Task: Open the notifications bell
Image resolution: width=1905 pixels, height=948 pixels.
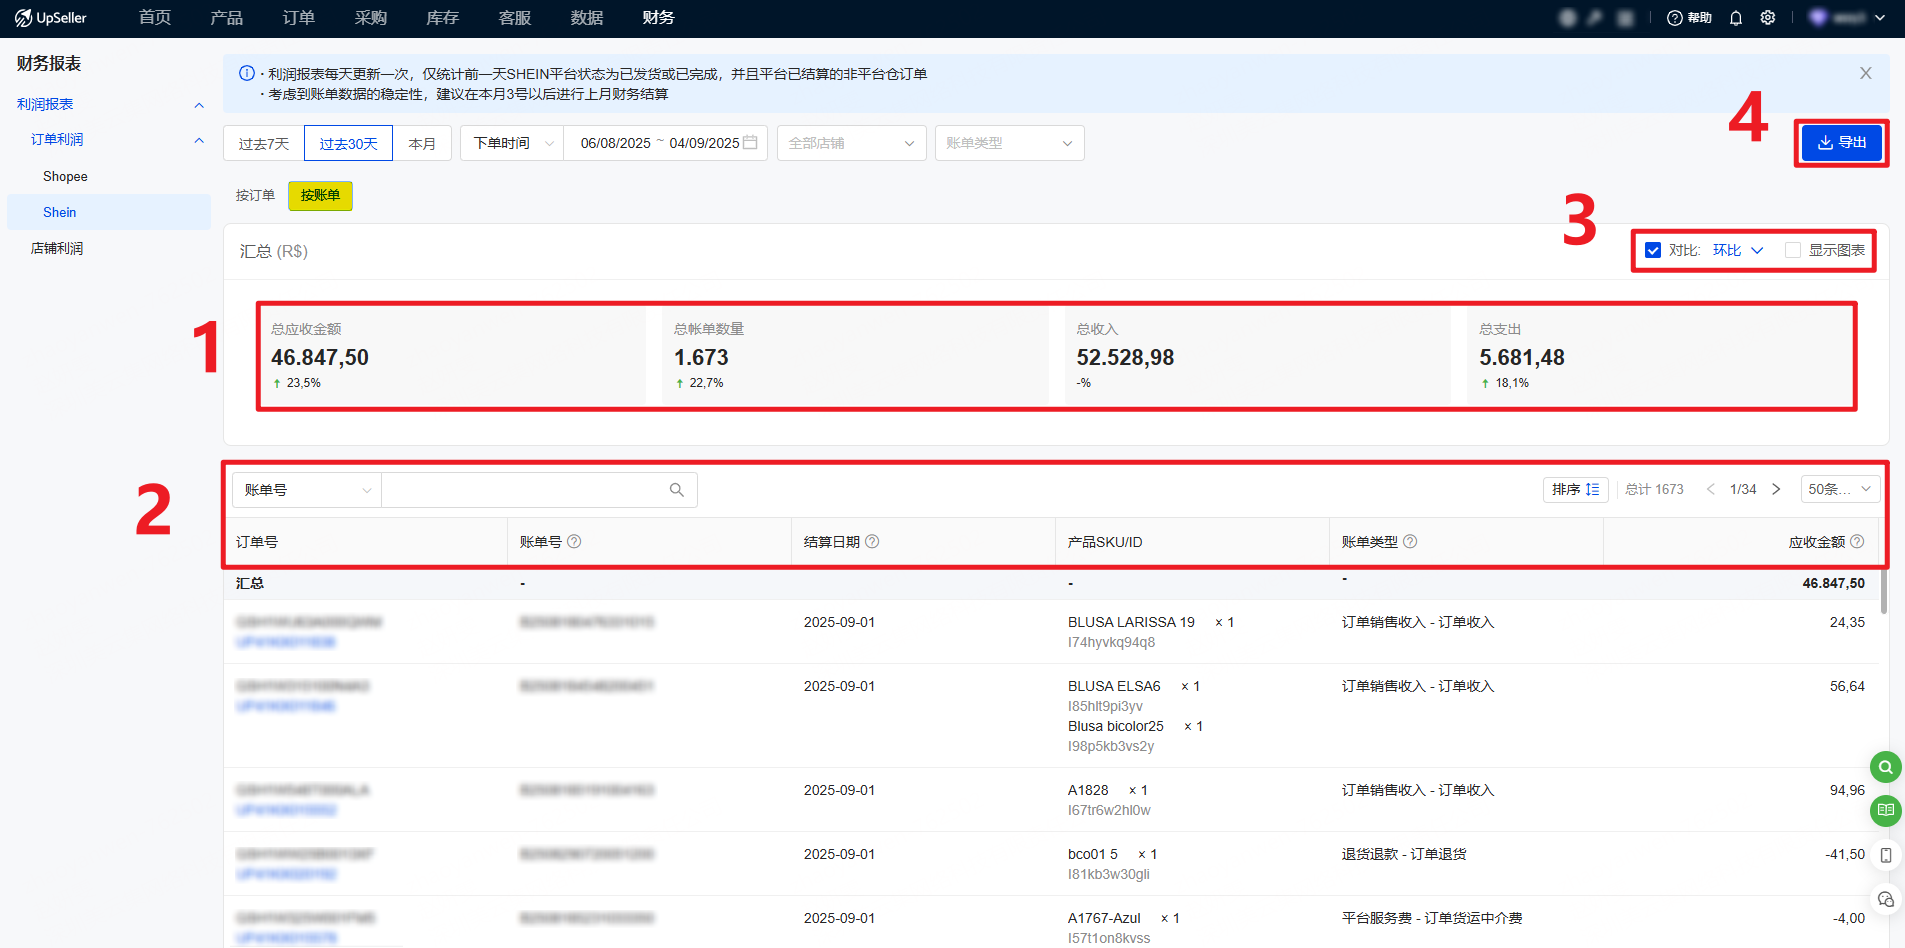Action: point(1736,18)
